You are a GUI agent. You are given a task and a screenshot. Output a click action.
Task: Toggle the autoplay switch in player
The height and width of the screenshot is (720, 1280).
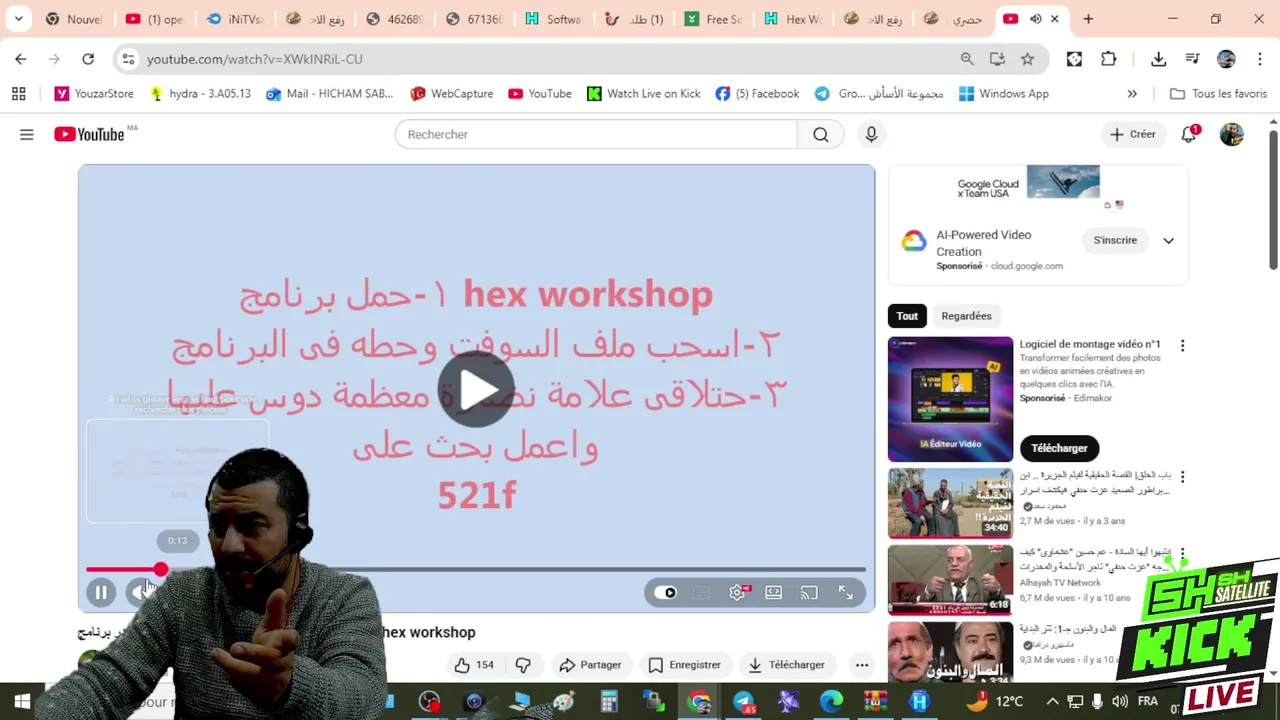coord(666,593)
